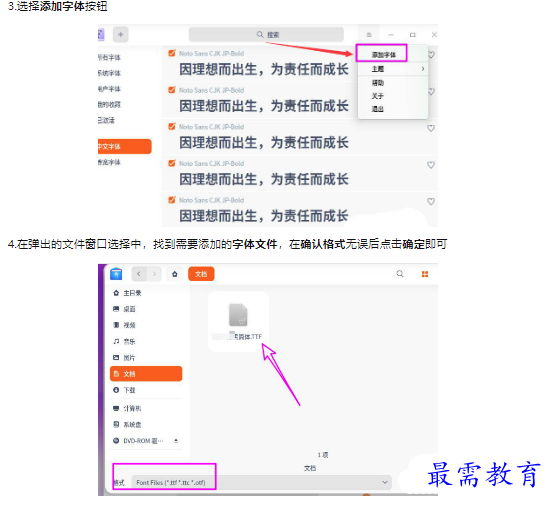Viewport: 549px width, 506px height.
Task: Favorite the fourth font row with its heart
Action: [x=431, y=165]
